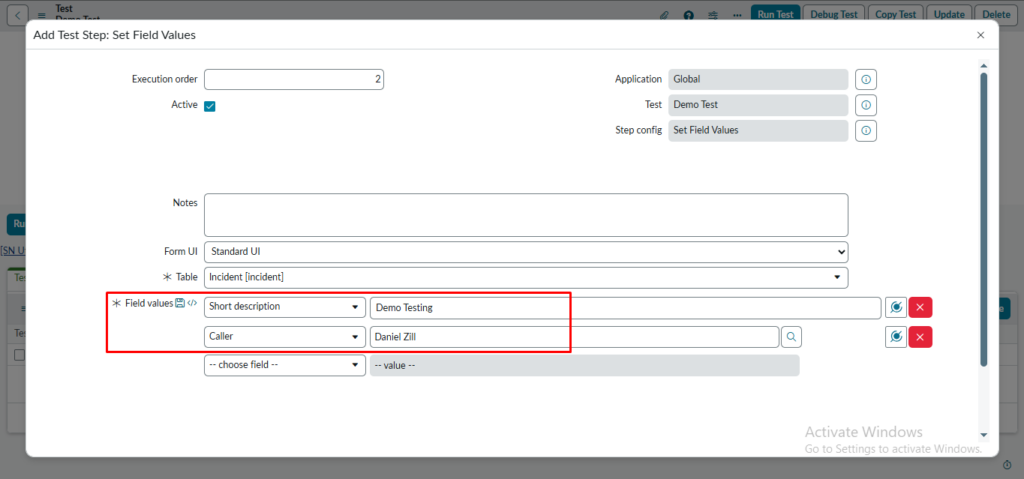Remove the Short description field row
The width and height of the screenshot is (1024, 479).
click(920, 308)
